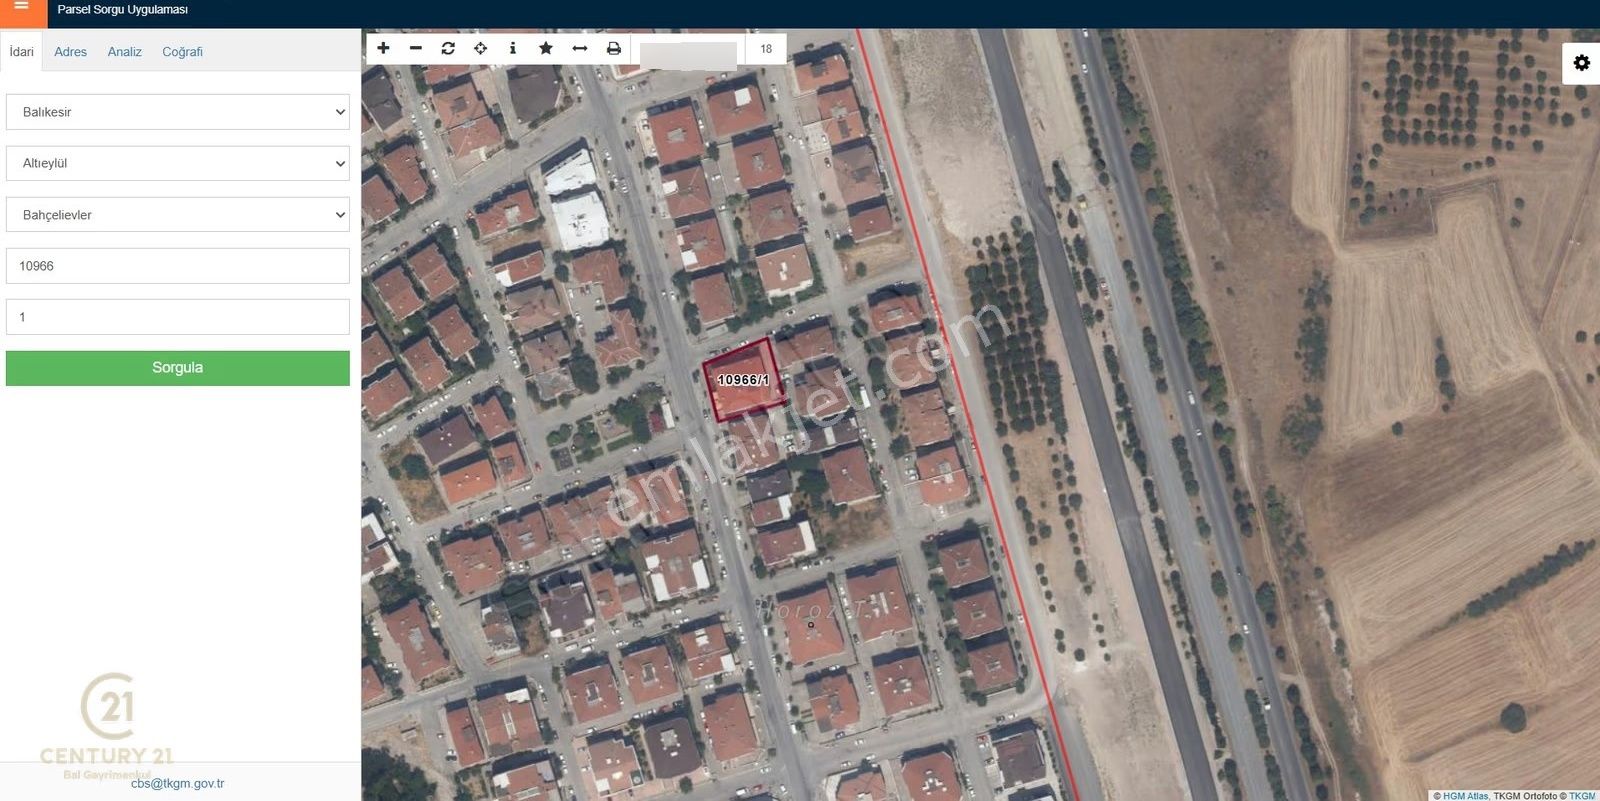Open the Analiz tab
The image size is (1600, 801).
click(x=124, y=52)
